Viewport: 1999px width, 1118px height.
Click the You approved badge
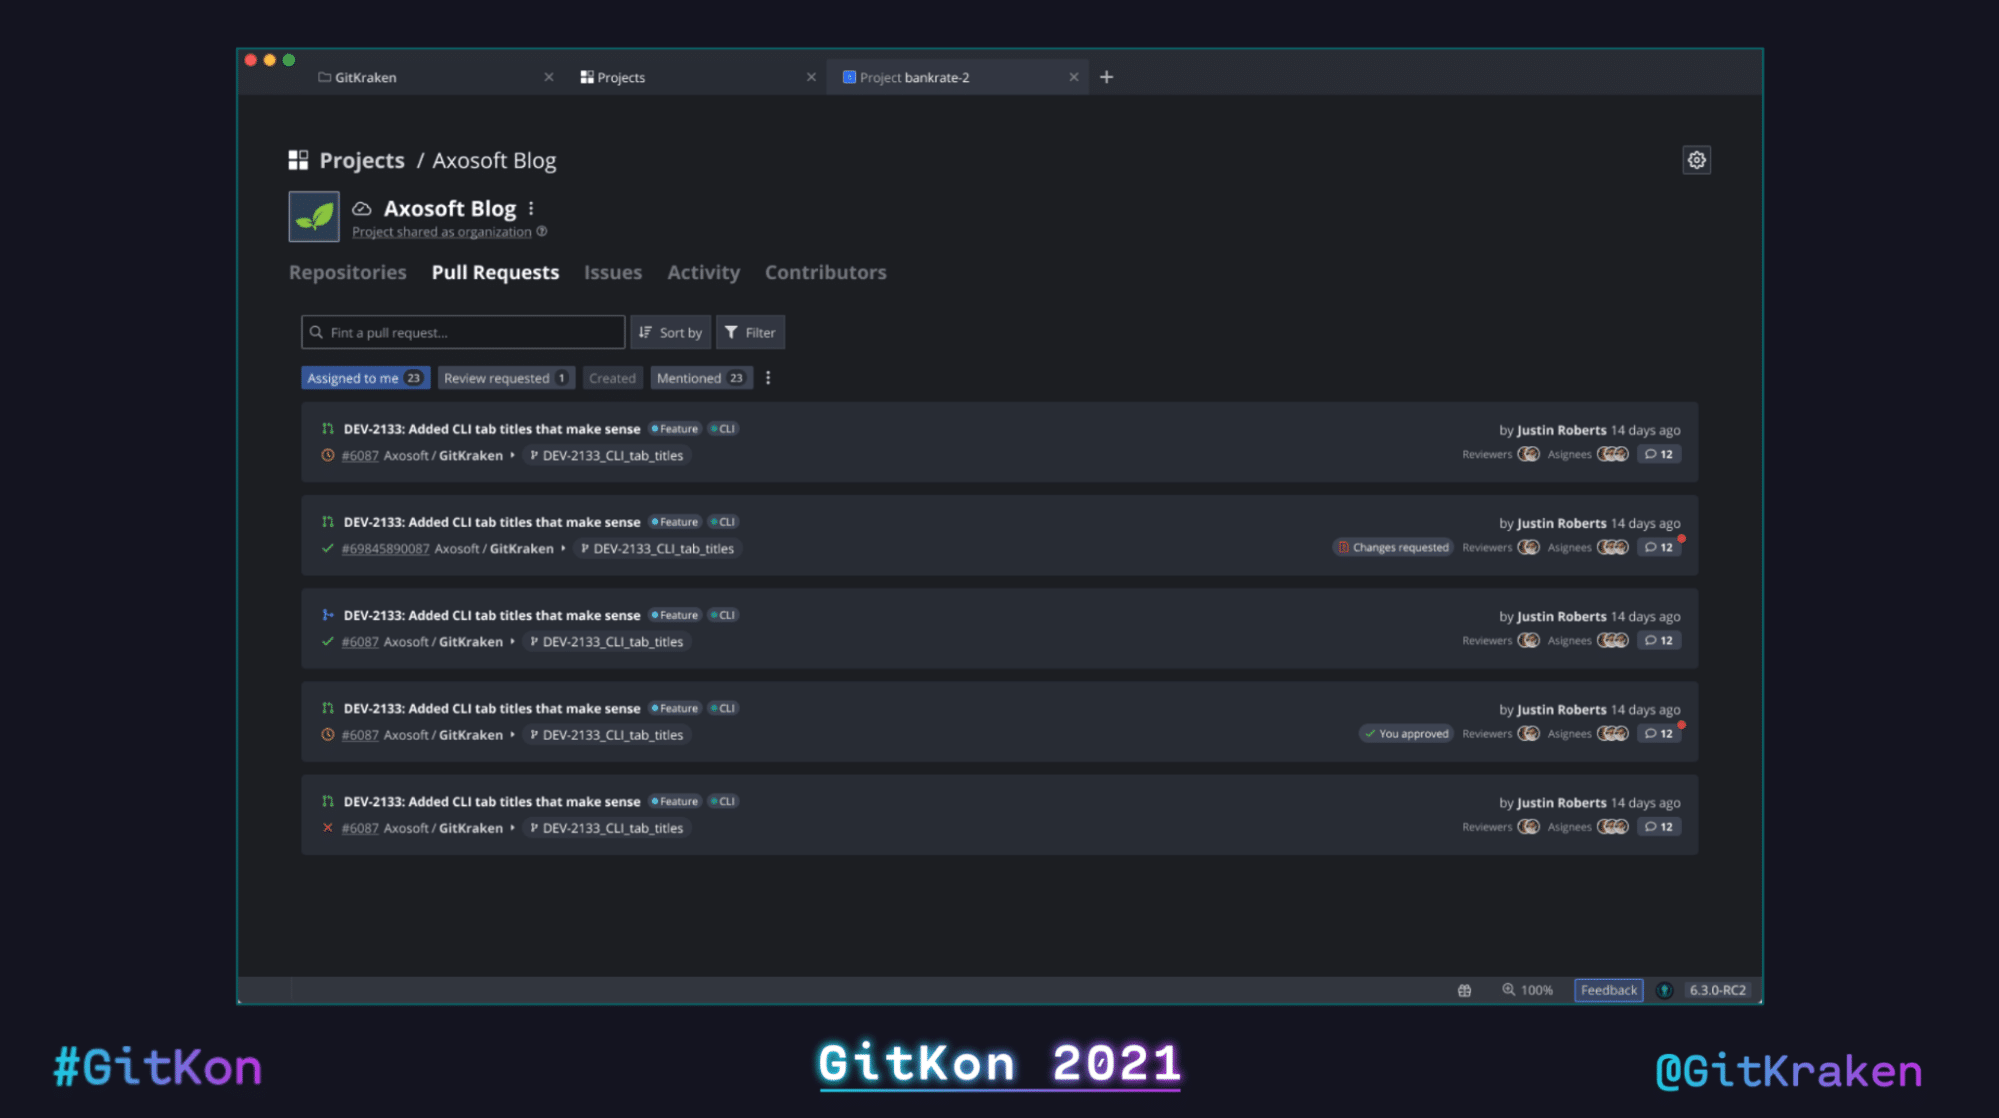(1406, 734)
